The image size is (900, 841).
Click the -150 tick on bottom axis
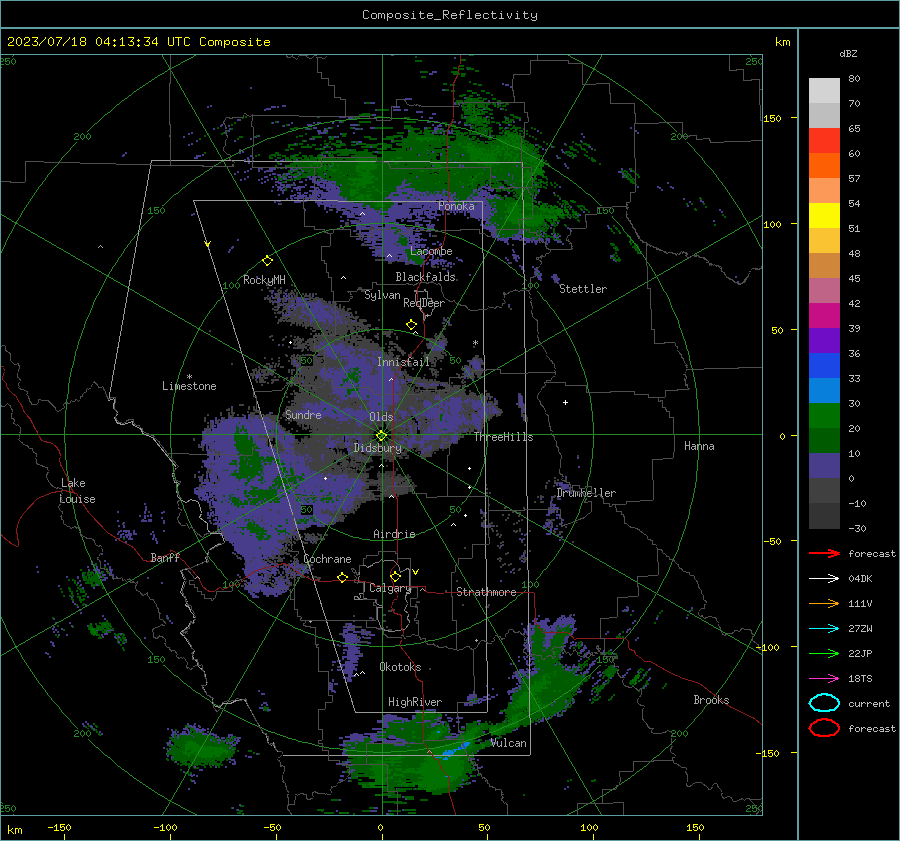pos(59,828)
